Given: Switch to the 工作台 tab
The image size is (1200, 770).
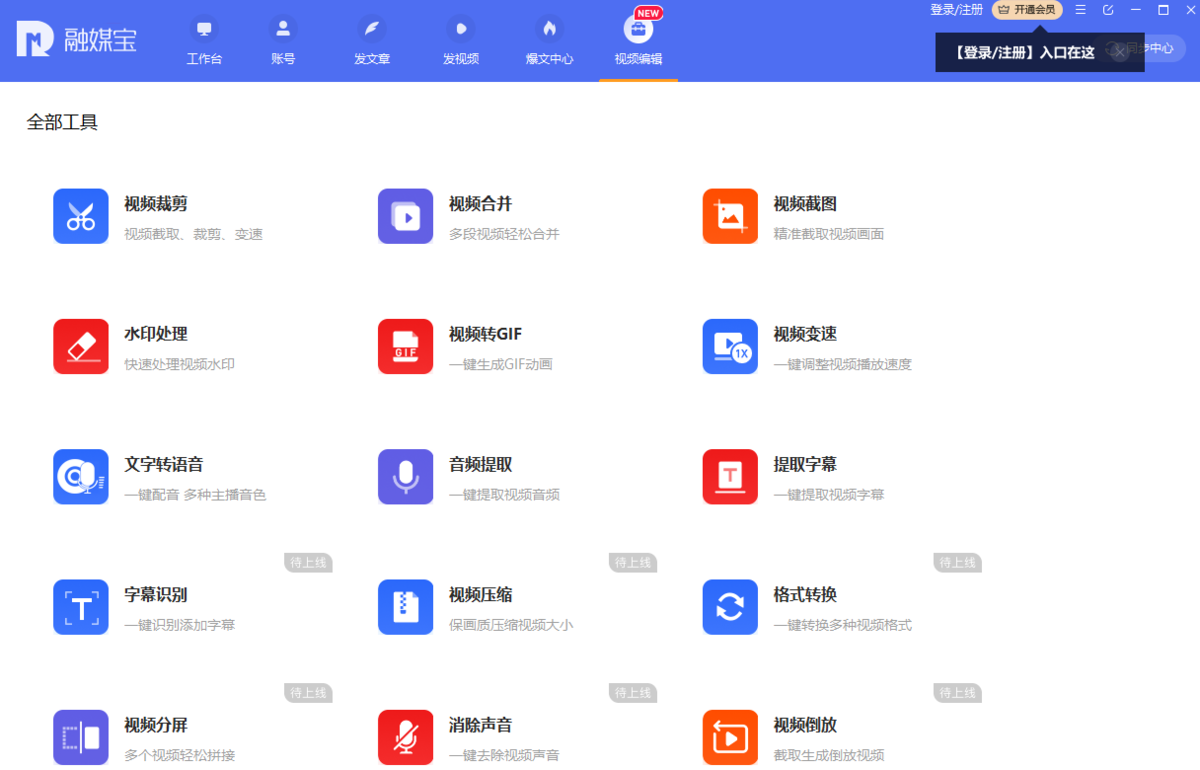Looking at the screenshot, I should pos(204,40).
